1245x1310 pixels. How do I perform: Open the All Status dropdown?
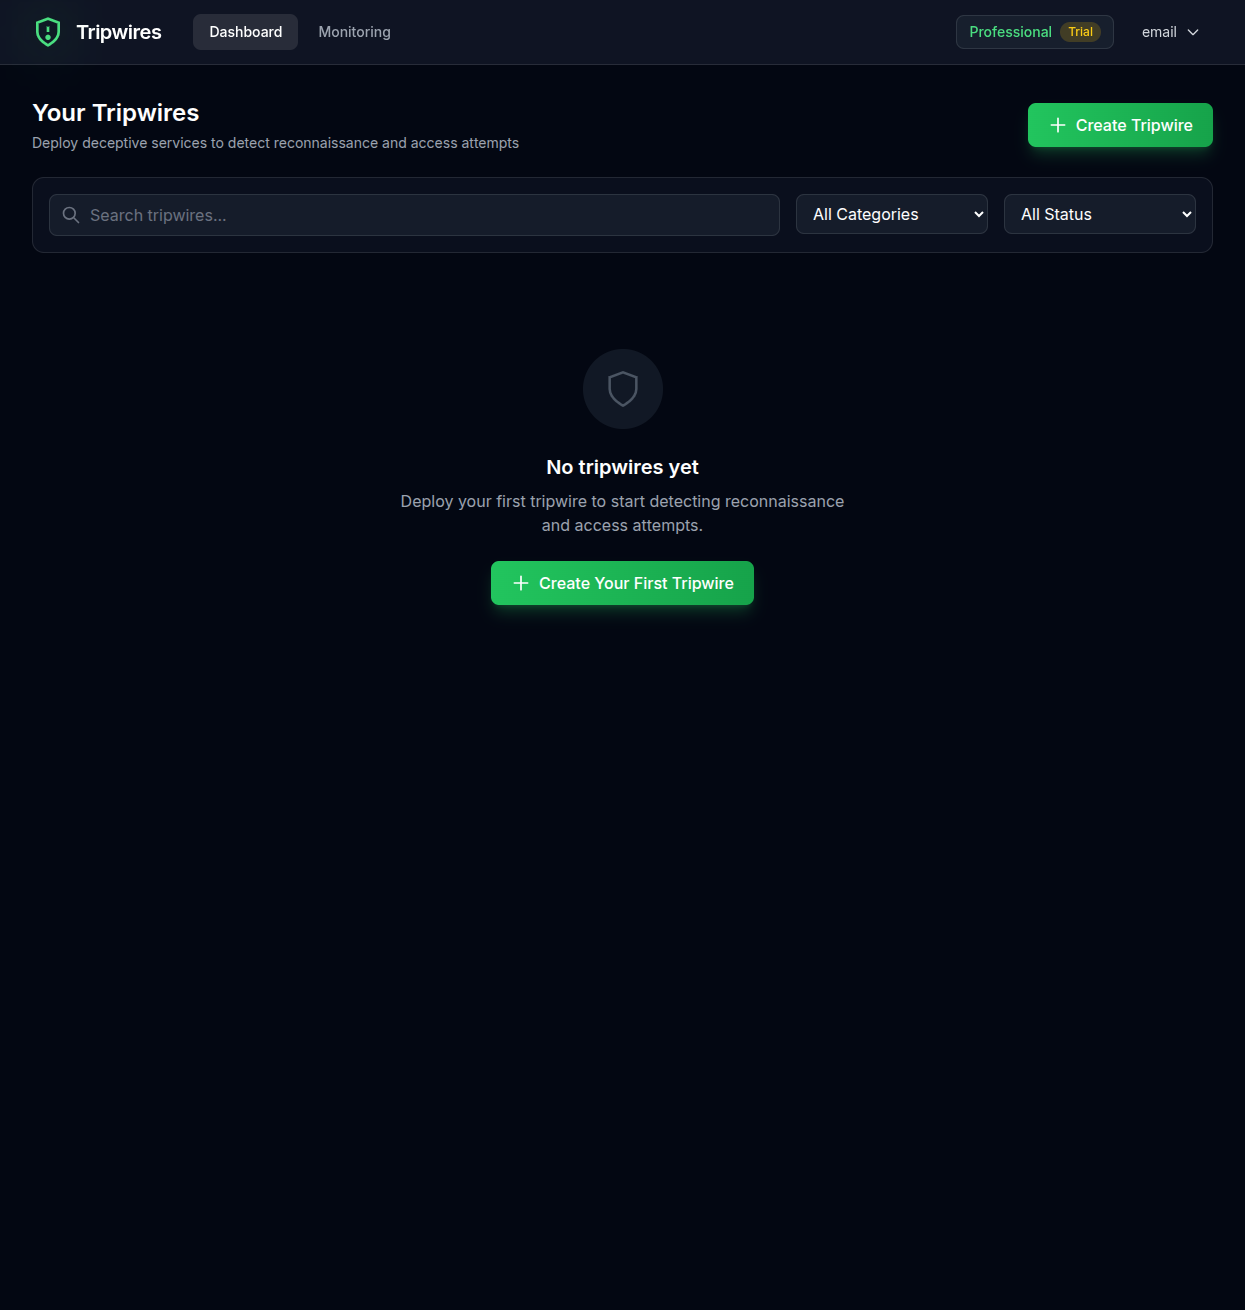1100,214
